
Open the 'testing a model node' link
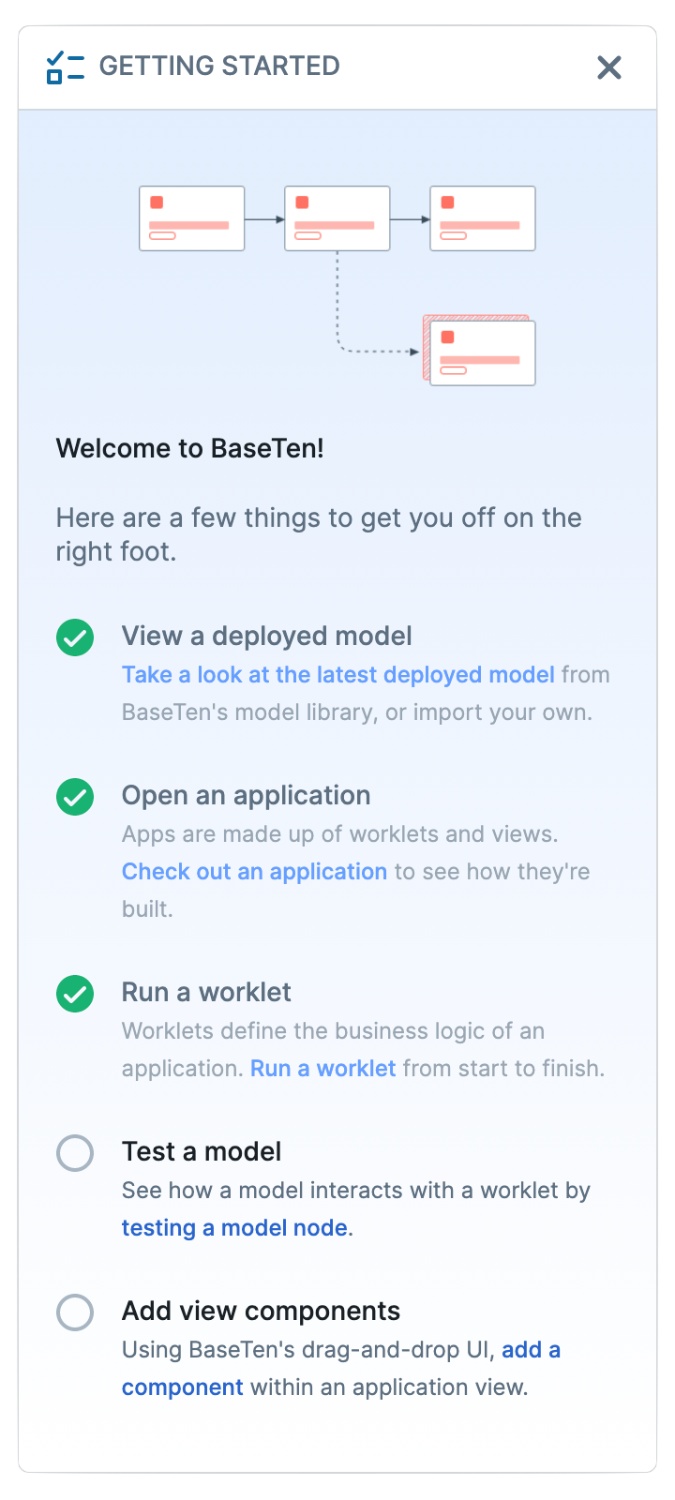tap(235, 1228)
